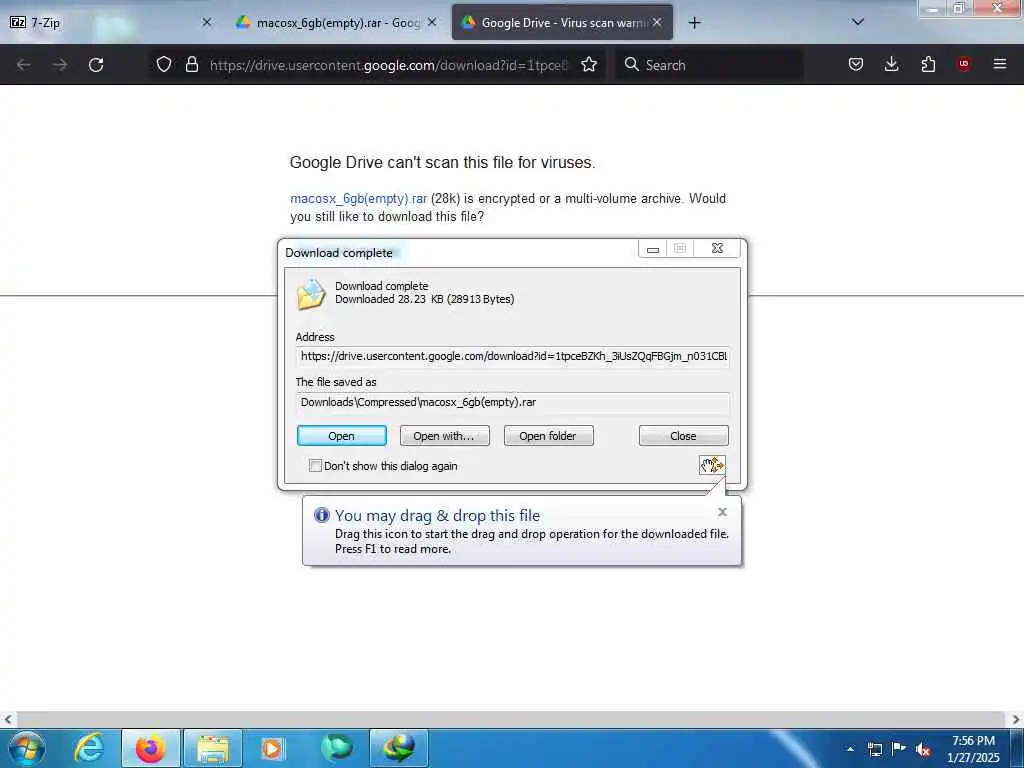Viewport: 1024px width, 768px height.
Task: Close the Virus scan warning tab
Action: coord(657,22)
